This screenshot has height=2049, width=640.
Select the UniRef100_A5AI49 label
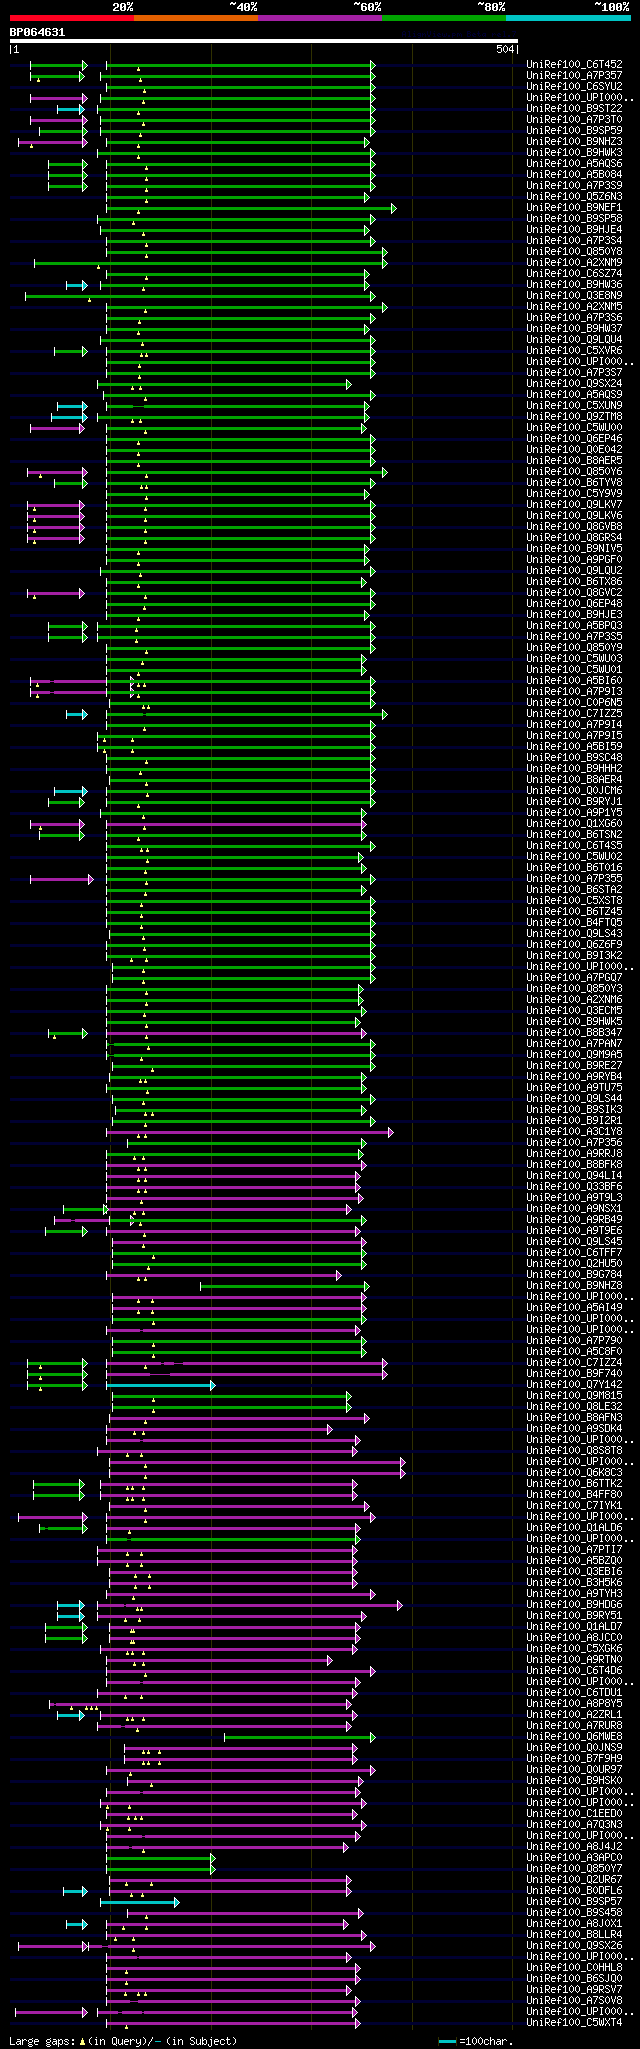pyautogui.click(x=574, y=1308)
